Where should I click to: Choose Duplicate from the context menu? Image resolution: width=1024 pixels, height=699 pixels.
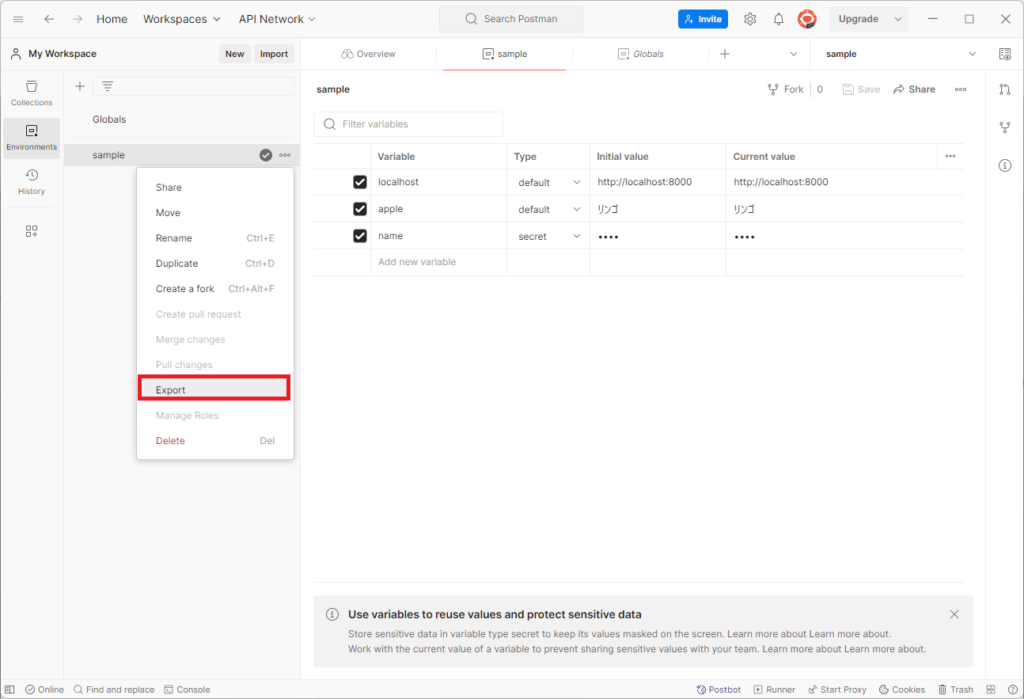tap(214, 263)
